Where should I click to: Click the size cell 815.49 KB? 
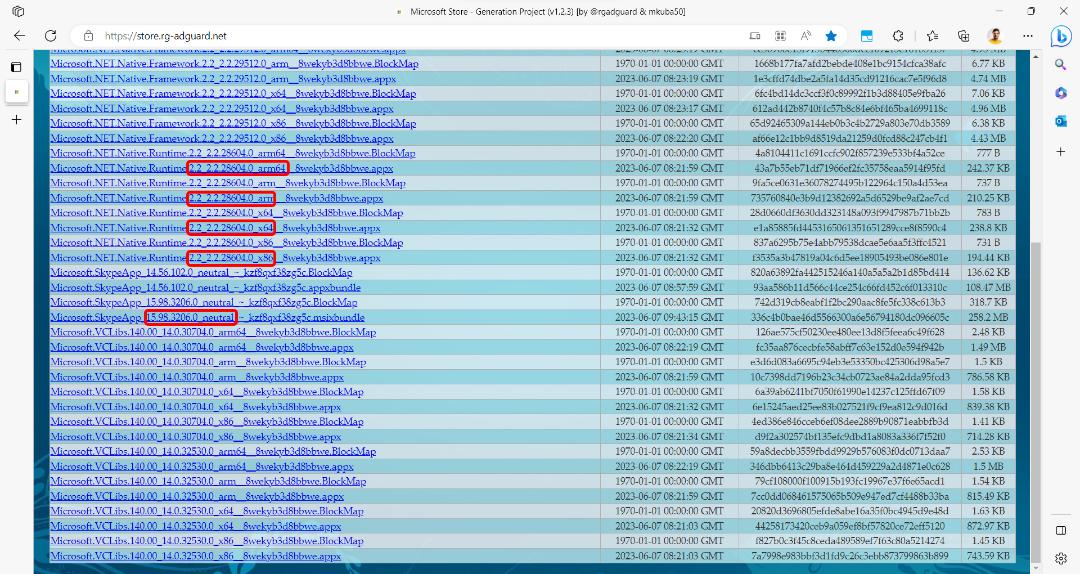pos(988,496)
